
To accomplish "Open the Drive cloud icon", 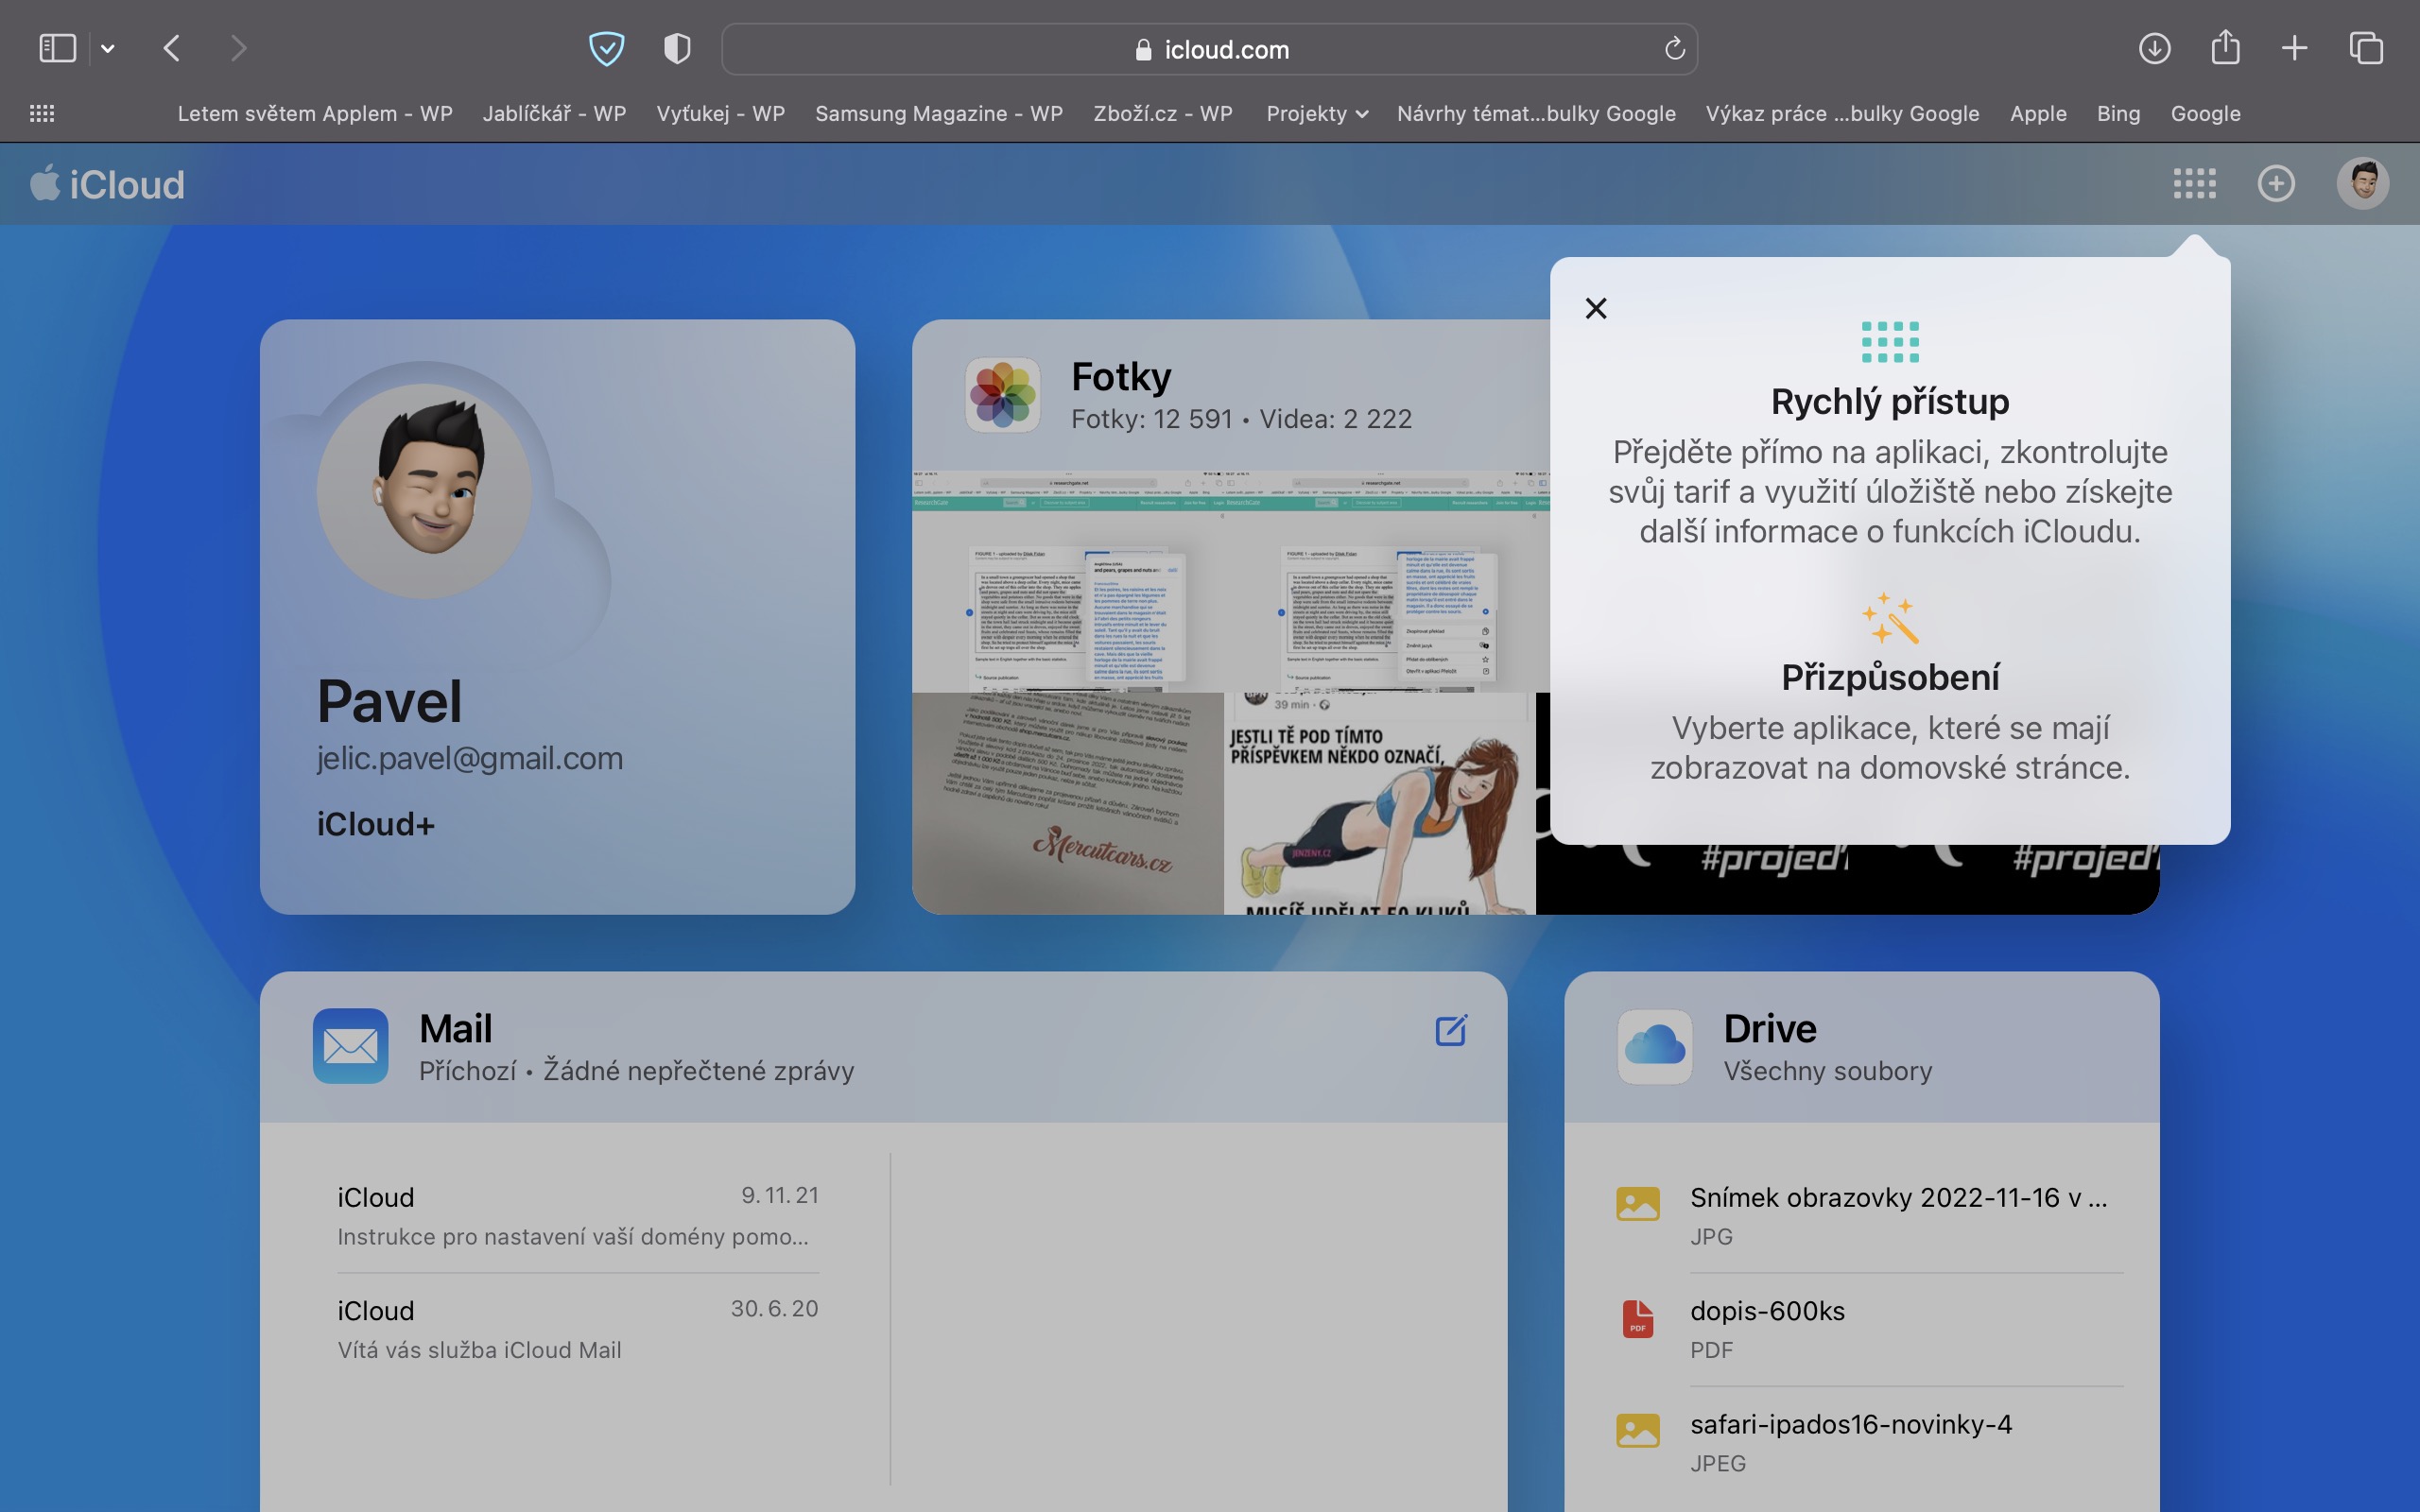I will click(x=1655, y=1046).
